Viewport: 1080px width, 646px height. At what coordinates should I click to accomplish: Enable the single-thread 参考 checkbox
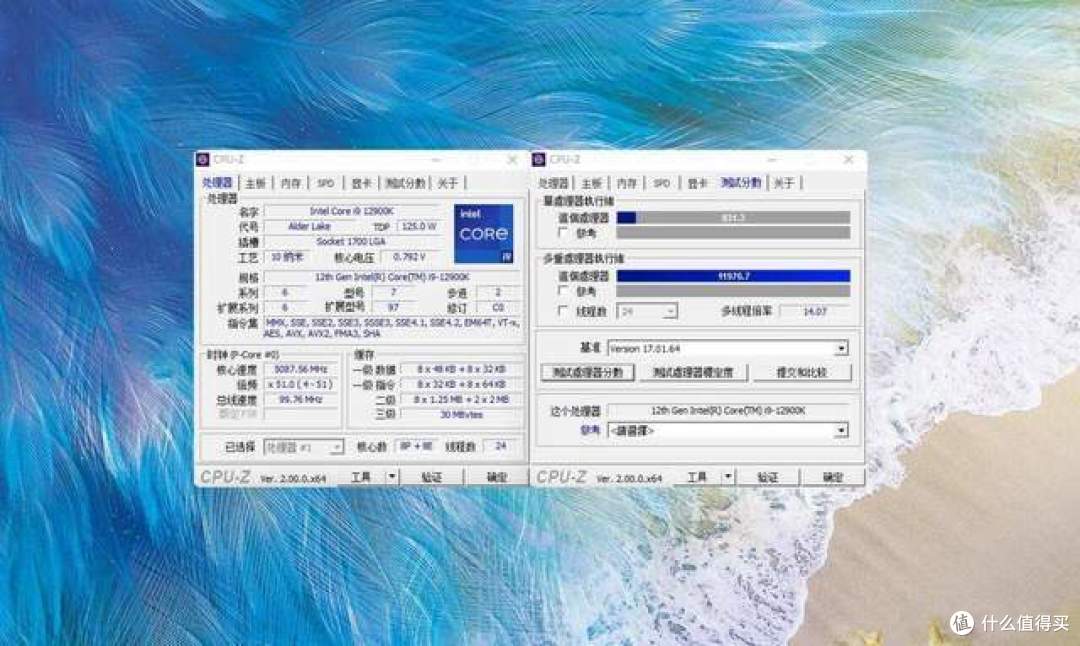tap(563, 233)
